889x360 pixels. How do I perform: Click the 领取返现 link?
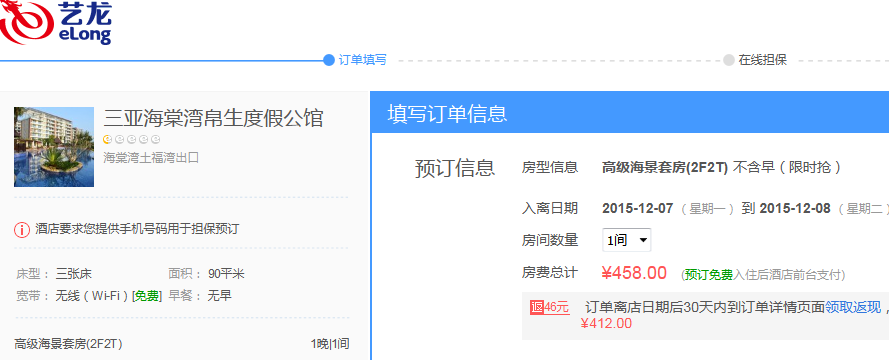click(853, 307)
